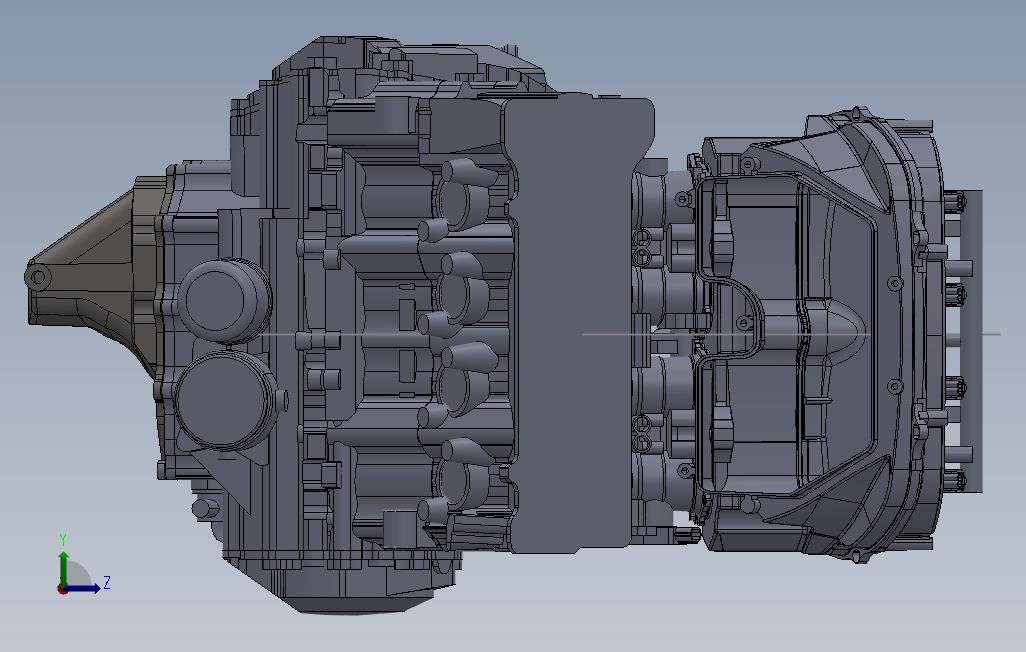The width and height of the screenshot is (1026, 652).
Task: Click the green Y axis arrow of the triad
Action: pos(63,568)
